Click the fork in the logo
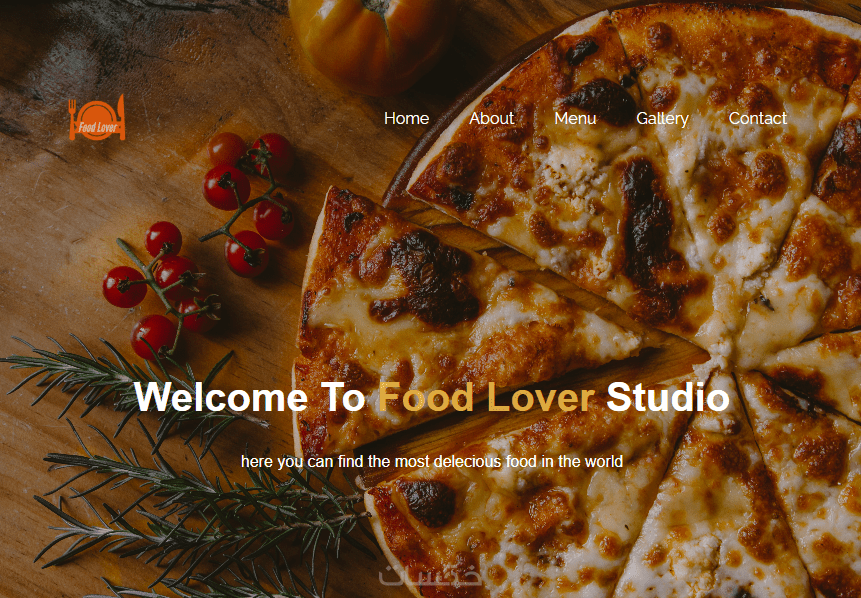861x598 pixels. pyautogui.click(x=72, y=119)
